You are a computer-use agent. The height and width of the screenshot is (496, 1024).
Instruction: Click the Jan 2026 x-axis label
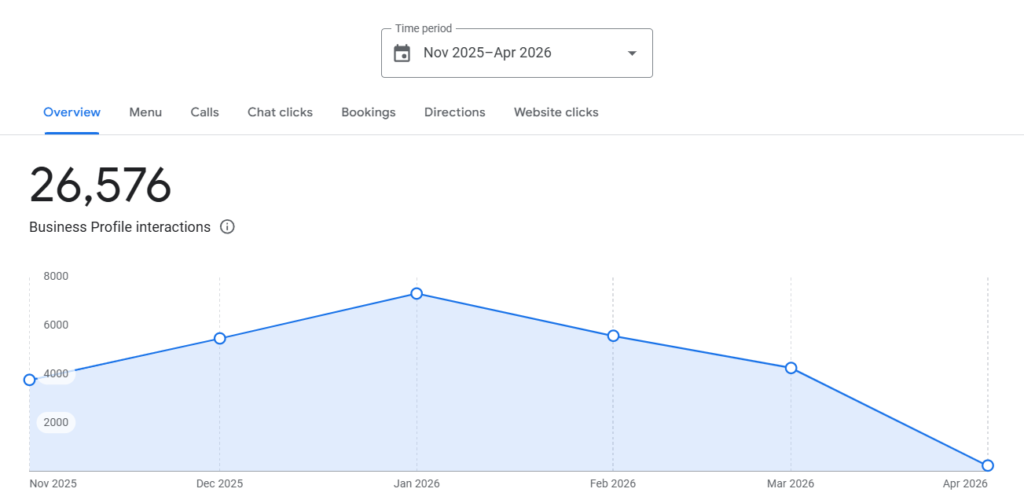point(416,484)
